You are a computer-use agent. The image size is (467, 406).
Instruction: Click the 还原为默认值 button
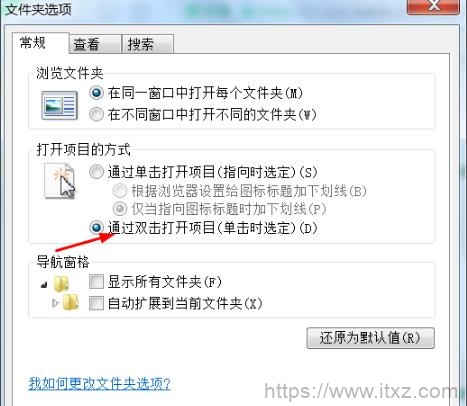click(x=371, y=338)
